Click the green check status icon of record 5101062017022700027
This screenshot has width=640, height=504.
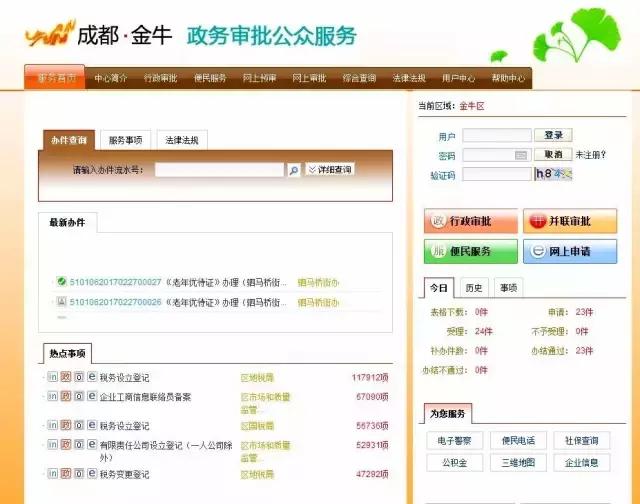(62, 281)
